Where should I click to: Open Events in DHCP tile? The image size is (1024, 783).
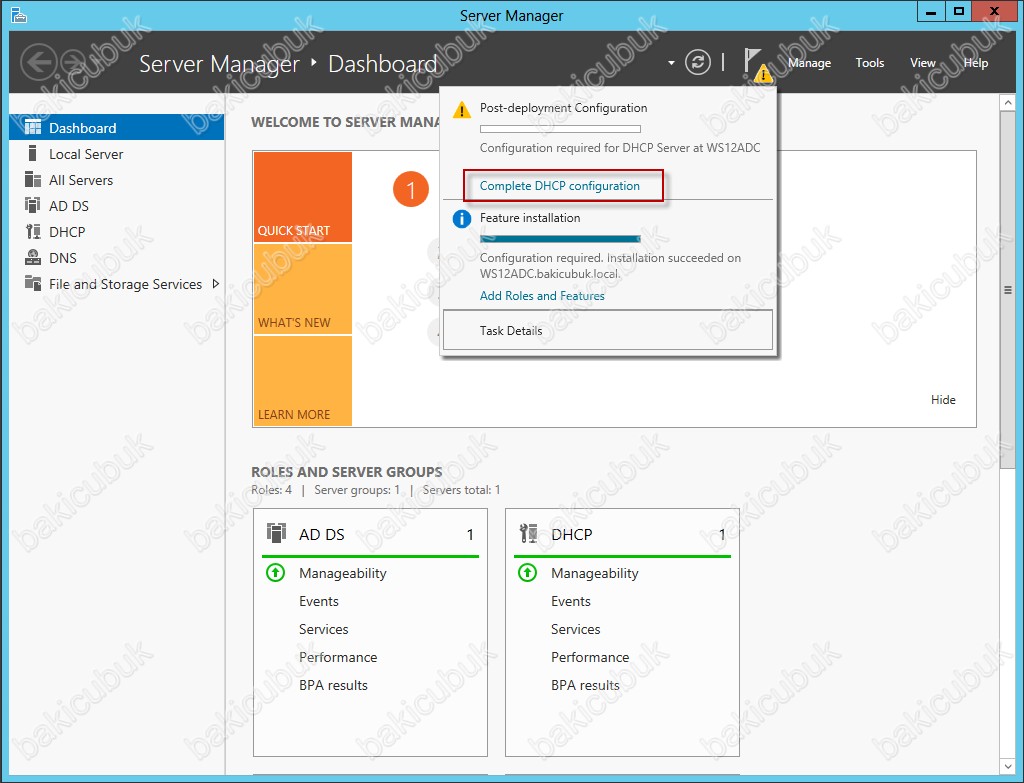tap(571, 601)
